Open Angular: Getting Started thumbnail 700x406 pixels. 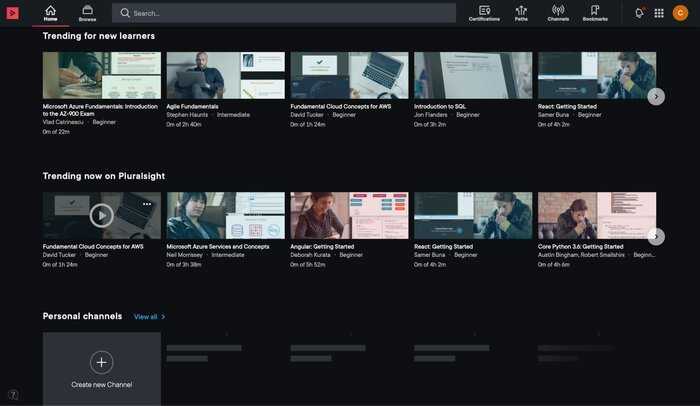349,215
